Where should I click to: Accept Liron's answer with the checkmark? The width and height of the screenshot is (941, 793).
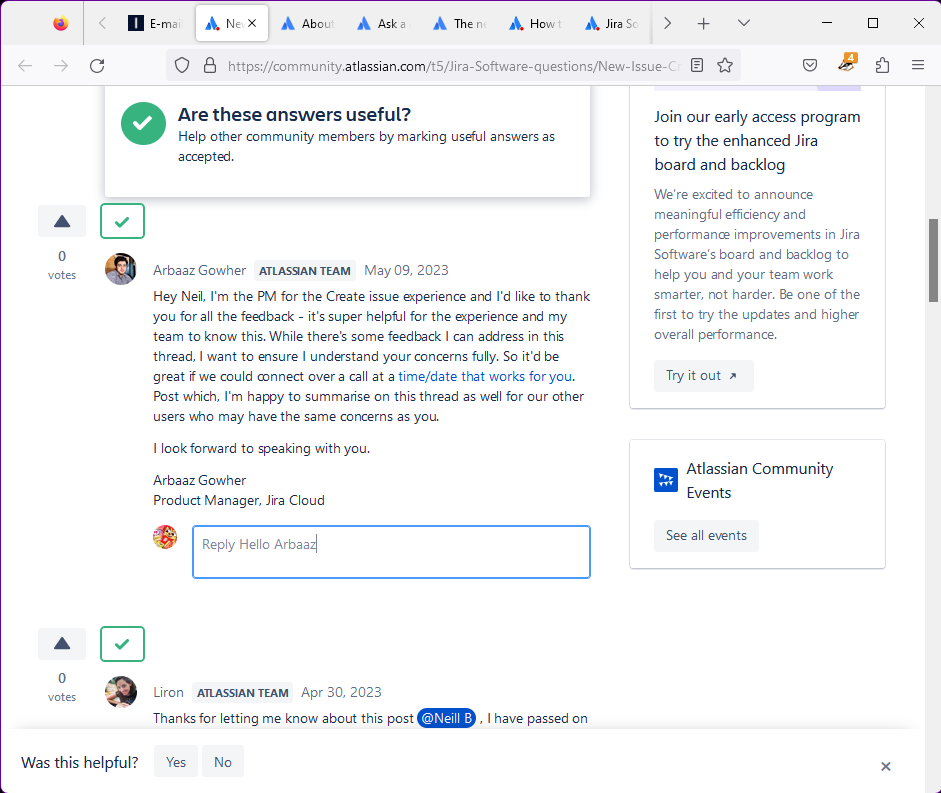click(122, 644)
